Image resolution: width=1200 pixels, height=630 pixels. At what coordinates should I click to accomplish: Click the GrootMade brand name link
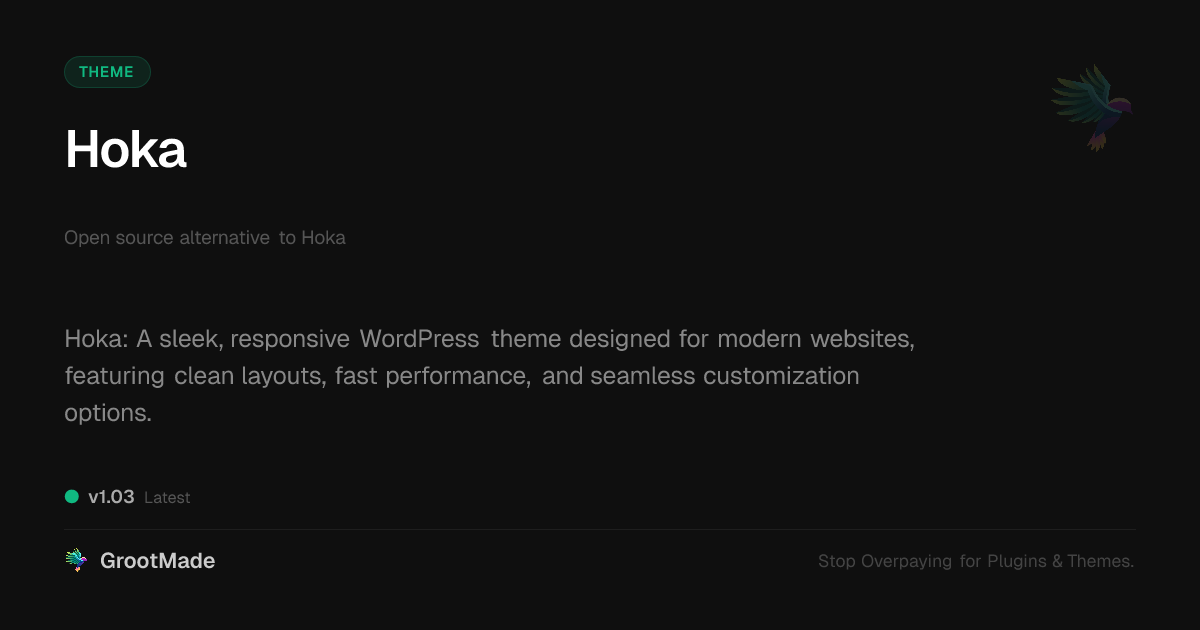(x=157, y=560)
